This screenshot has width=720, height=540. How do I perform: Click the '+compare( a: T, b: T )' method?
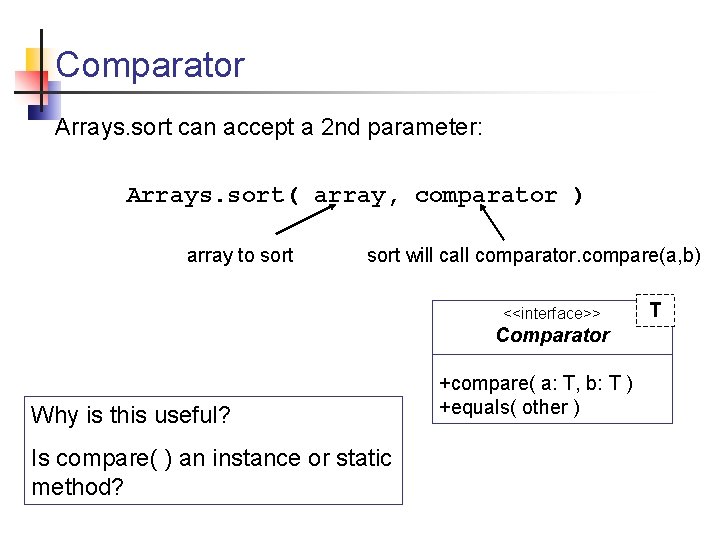tap(536, 384)
